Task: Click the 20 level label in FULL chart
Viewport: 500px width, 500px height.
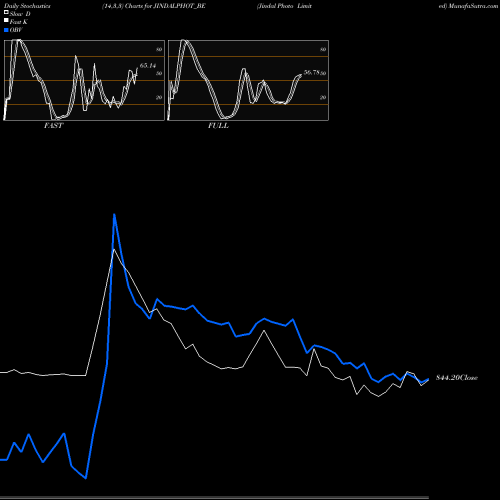Action: point(323,97)
